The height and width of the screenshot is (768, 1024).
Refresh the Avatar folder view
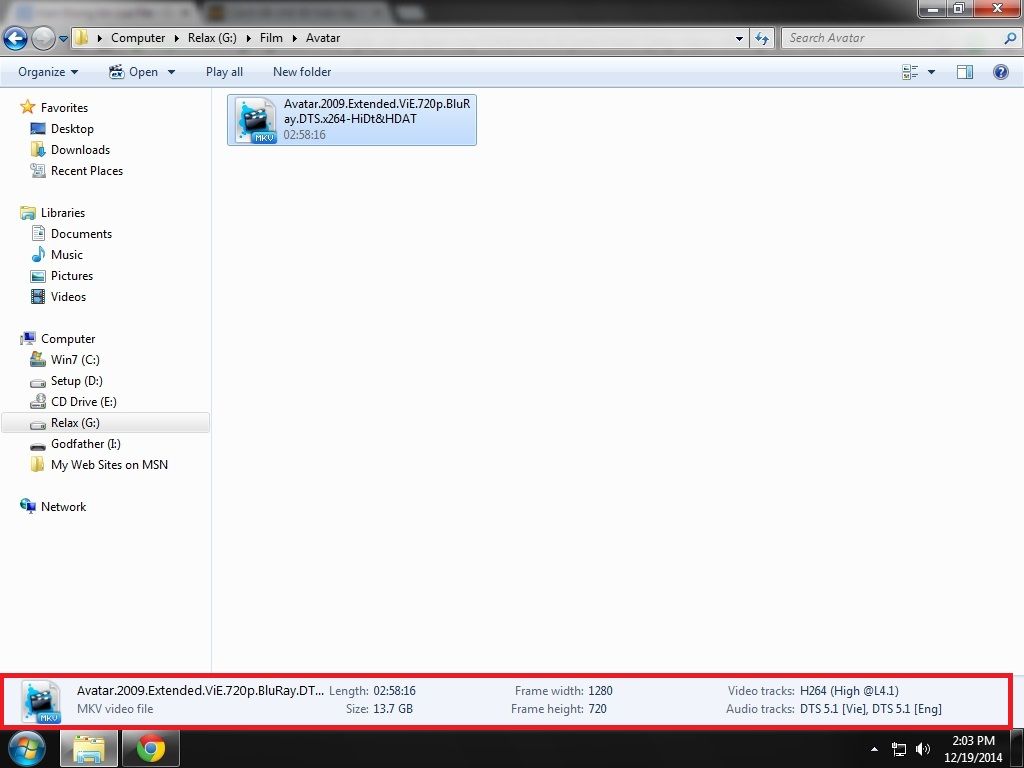click(762, 39)
